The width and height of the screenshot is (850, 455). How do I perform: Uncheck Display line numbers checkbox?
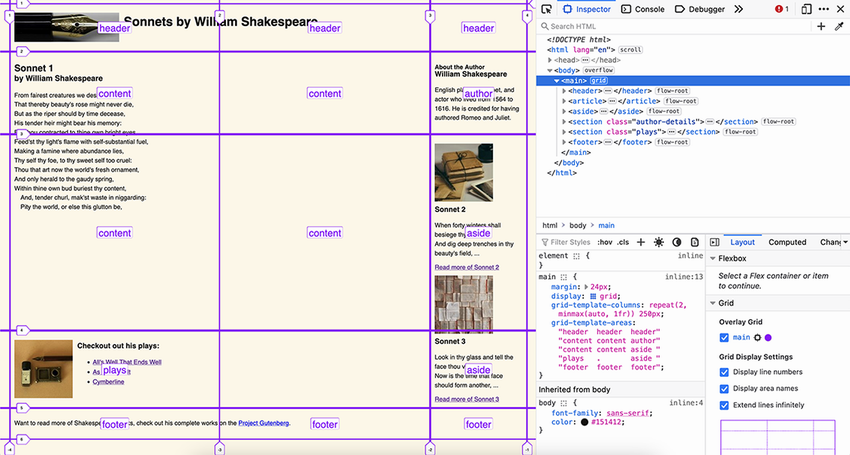[724, 372]
